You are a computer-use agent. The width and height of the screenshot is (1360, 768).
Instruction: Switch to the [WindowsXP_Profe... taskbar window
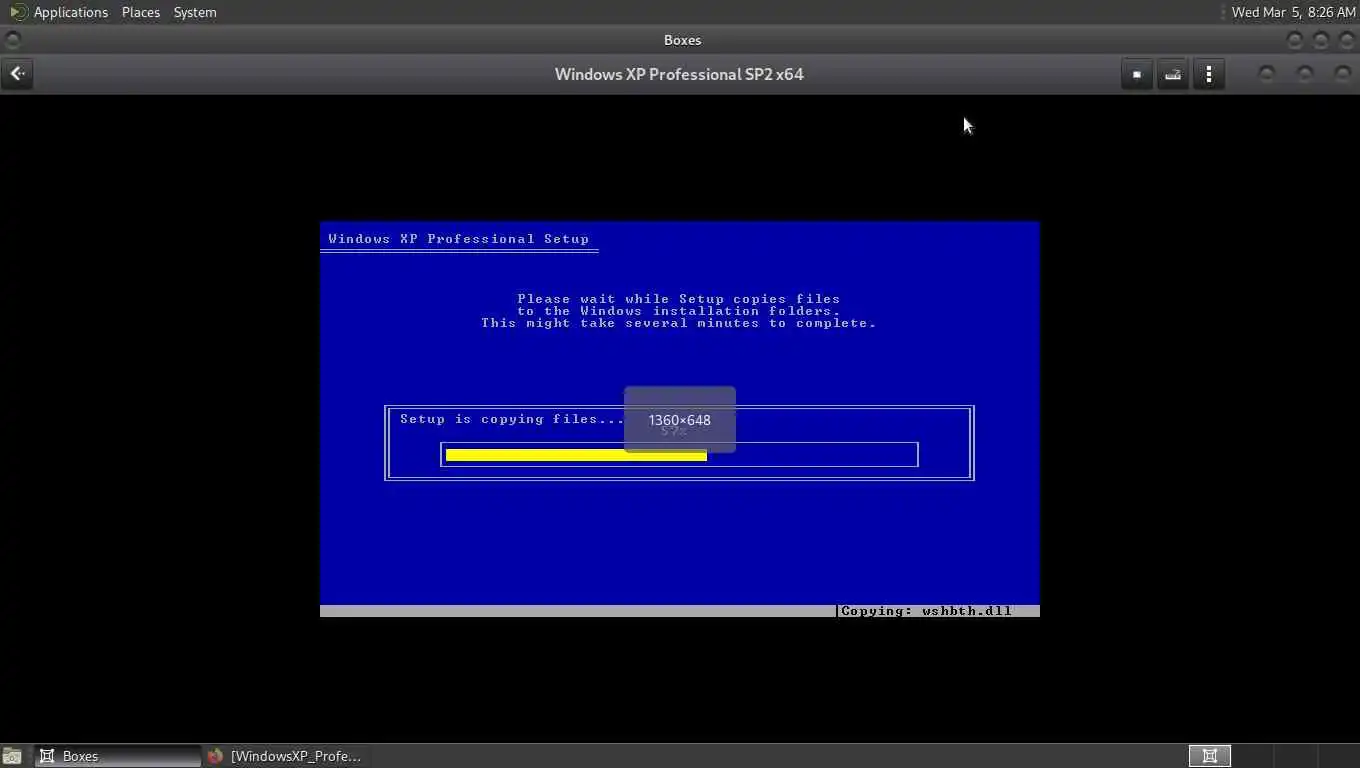285,756
